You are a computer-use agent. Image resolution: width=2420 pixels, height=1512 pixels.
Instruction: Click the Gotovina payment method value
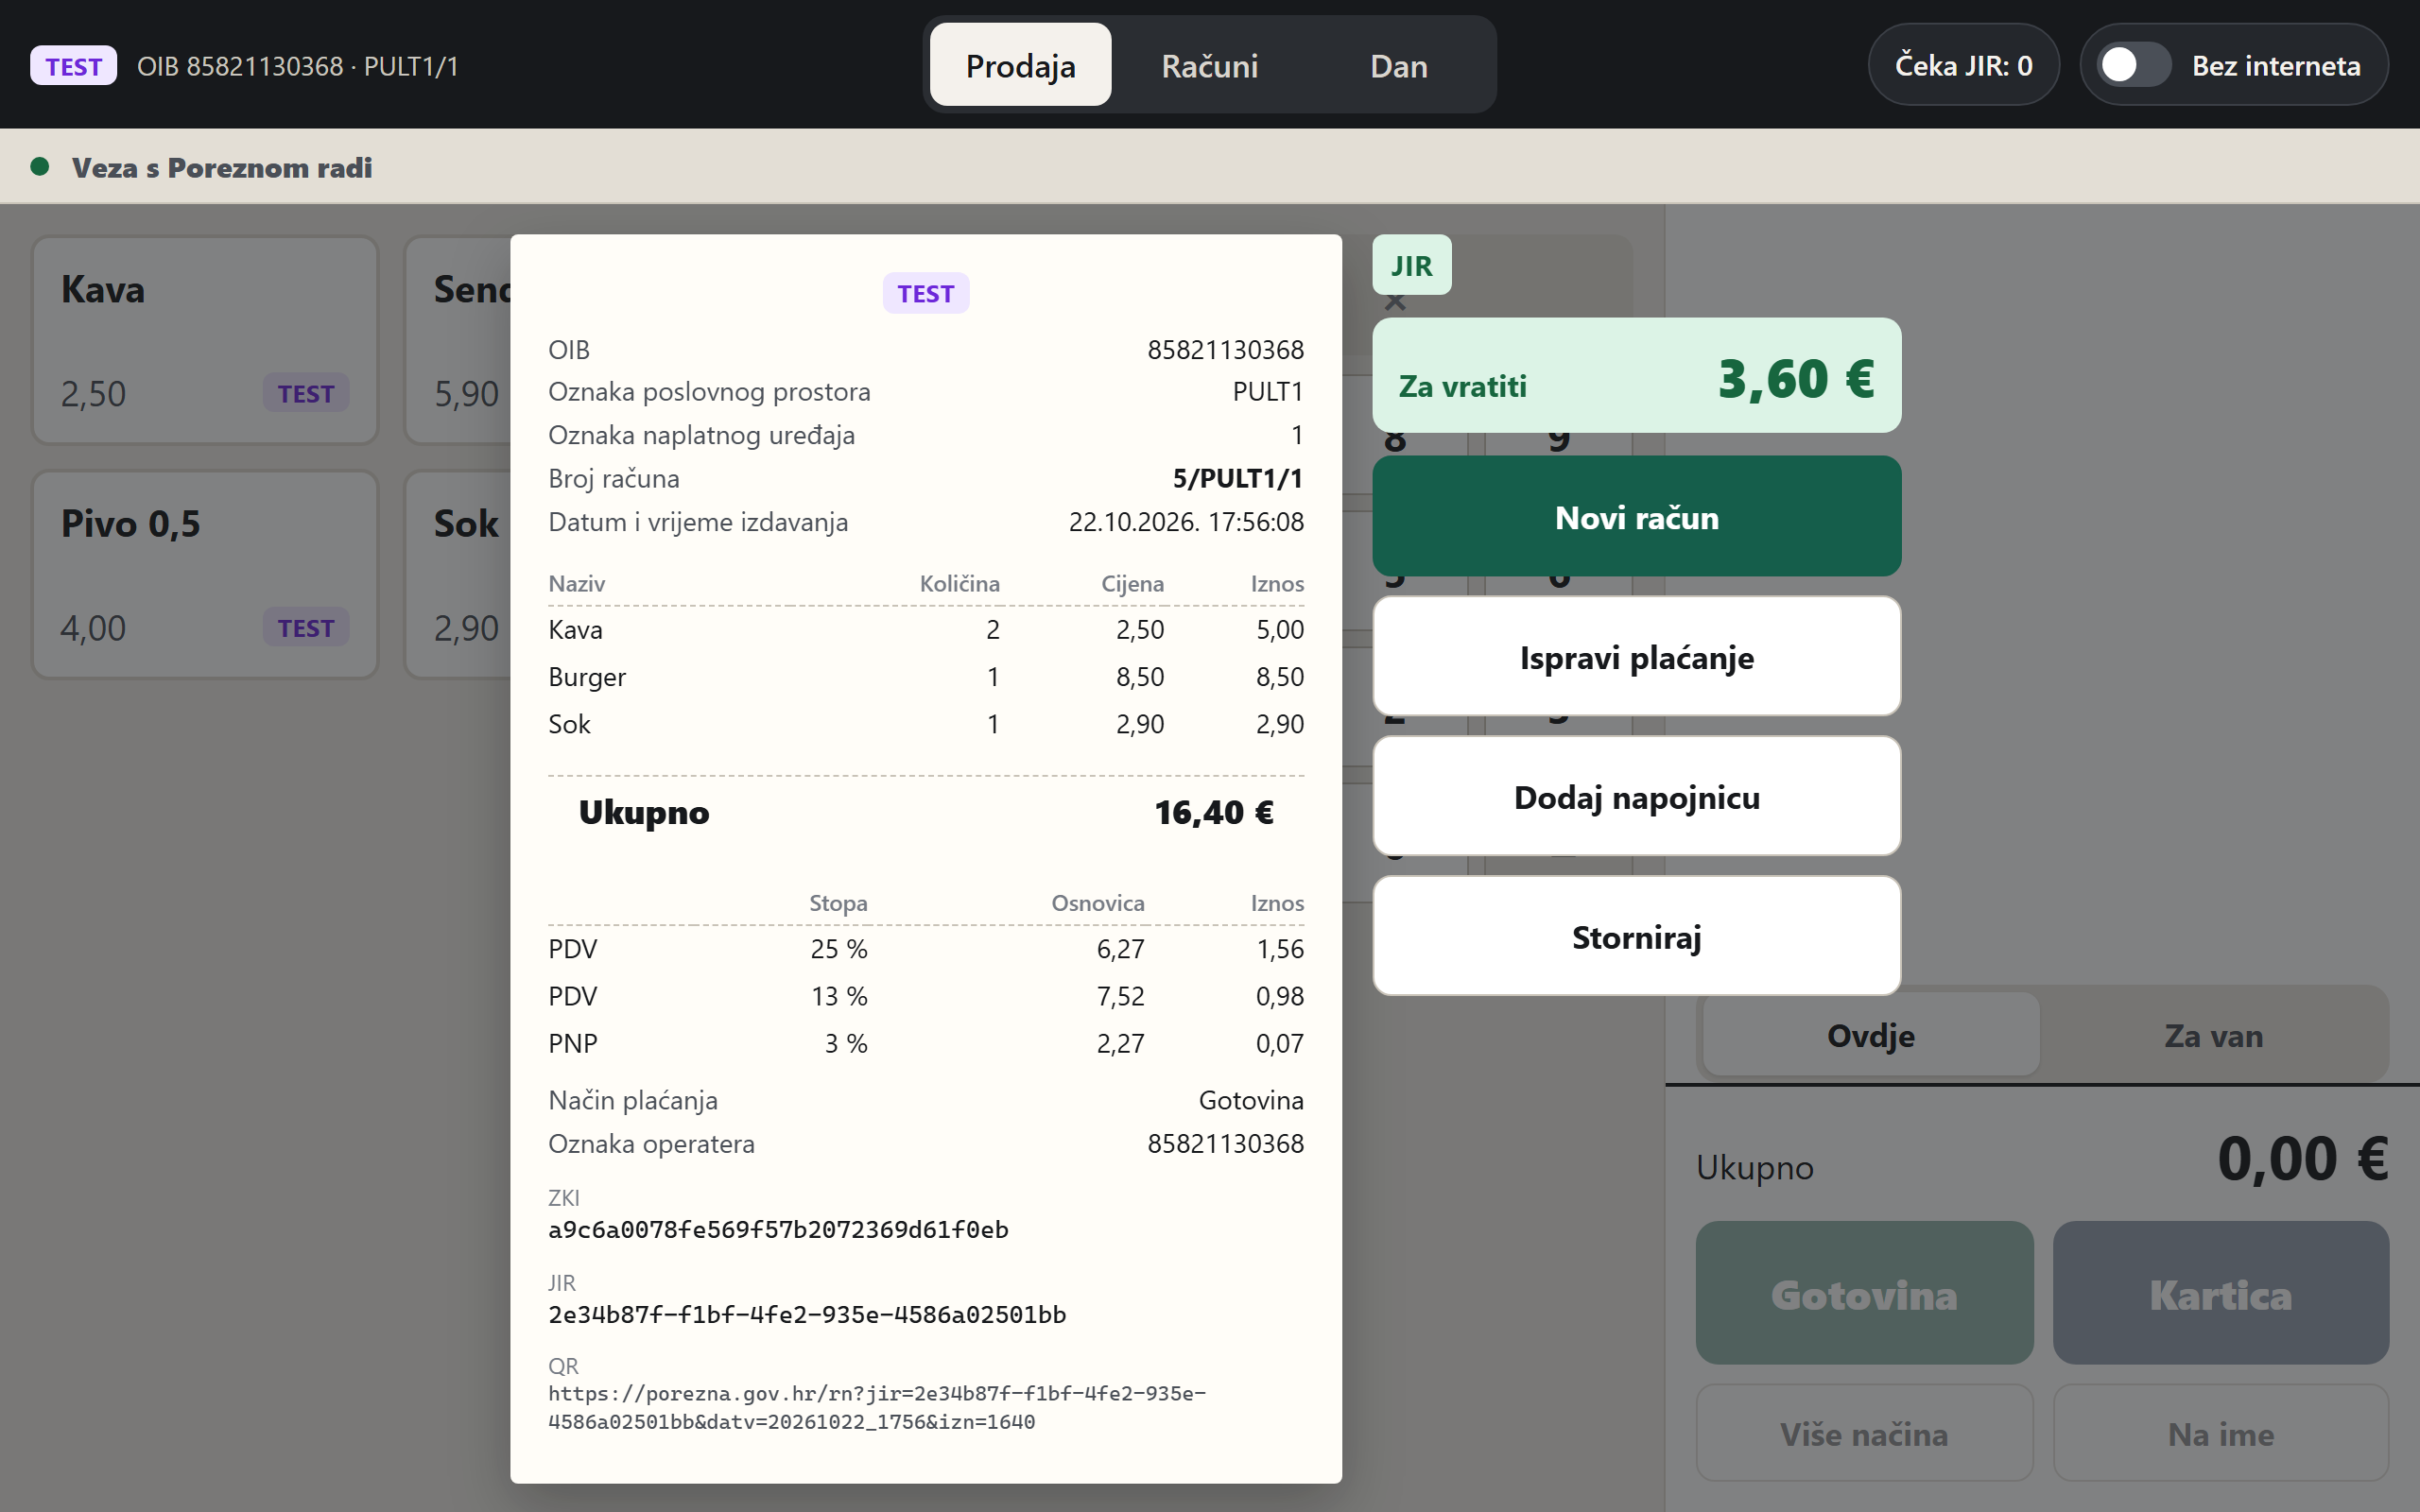click(1251, 1100)
